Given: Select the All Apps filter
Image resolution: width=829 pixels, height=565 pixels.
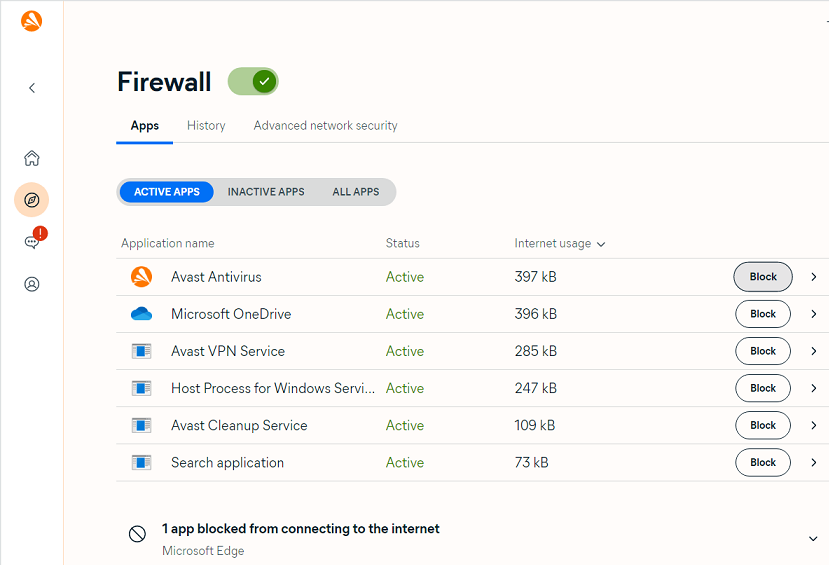Looking at the screenshot, I should coord(356,192).
